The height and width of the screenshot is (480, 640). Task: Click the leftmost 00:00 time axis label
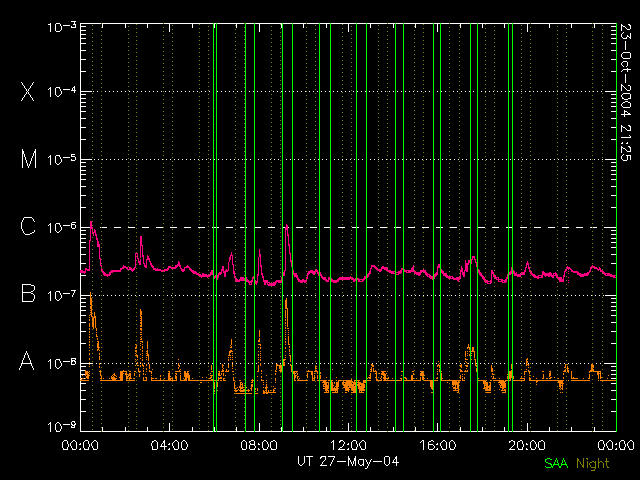(80, 444)
